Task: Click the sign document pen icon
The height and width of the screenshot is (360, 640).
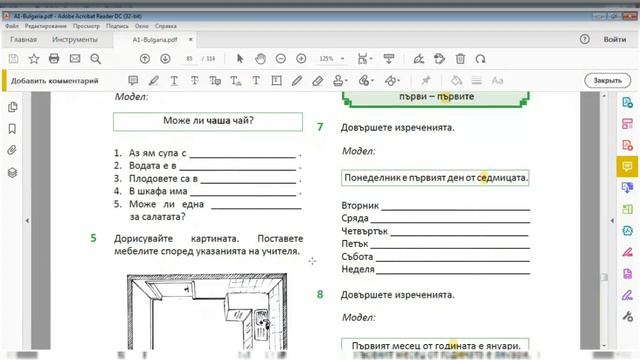Action: pyautogui.click(x=418, y=59)
